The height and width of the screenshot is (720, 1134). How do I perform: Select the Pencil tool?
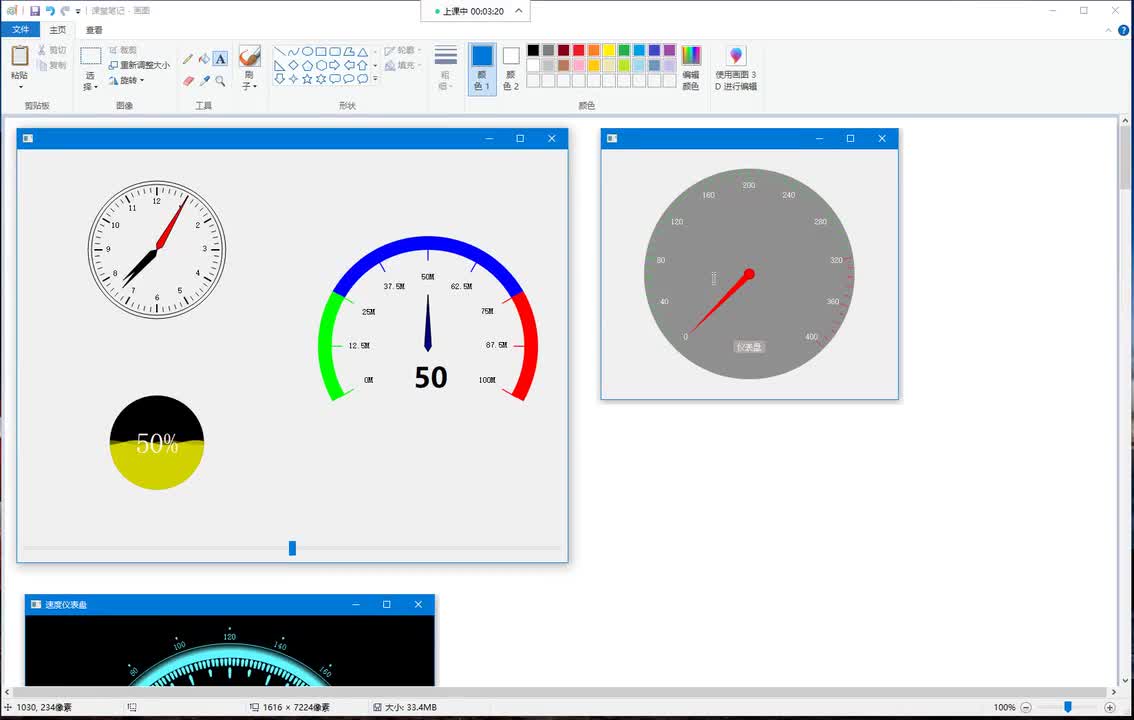188,59
